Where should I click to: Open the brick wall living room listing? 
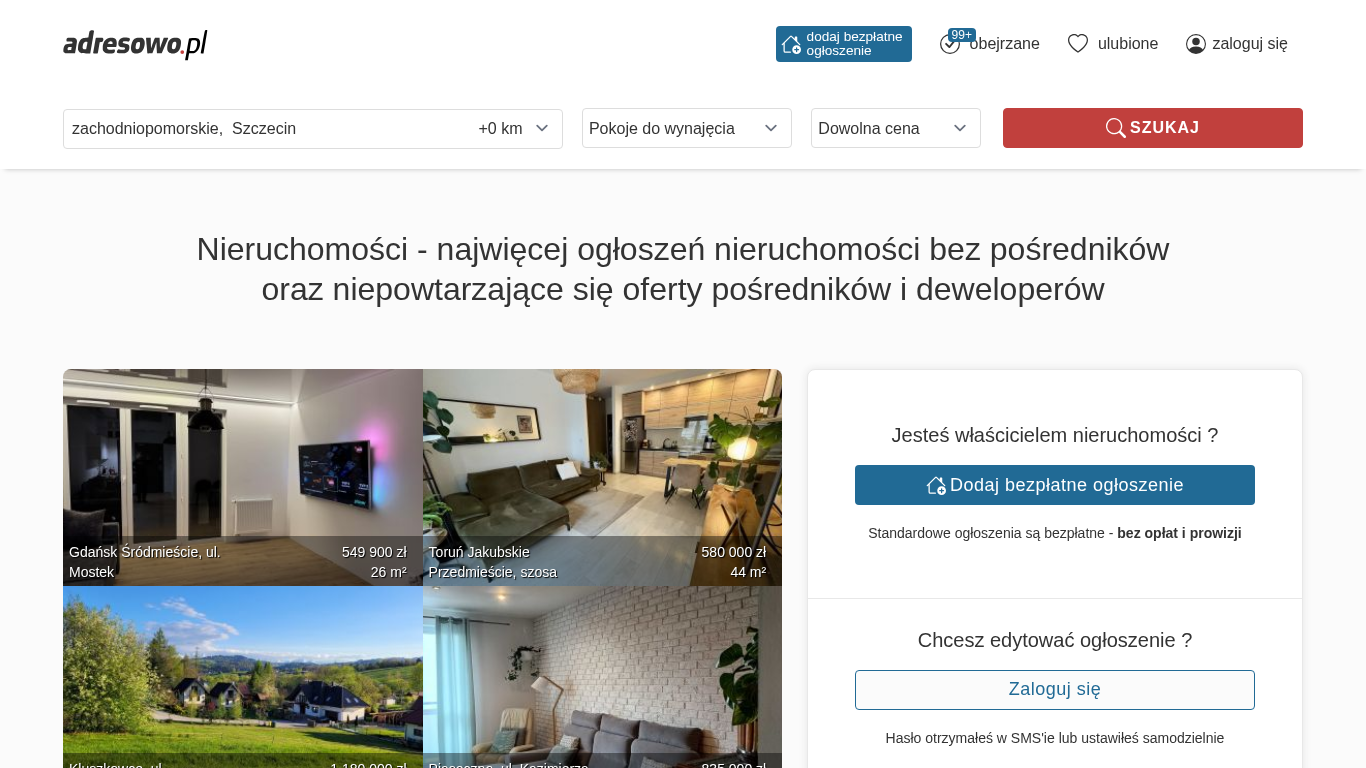tap(602, 677)
